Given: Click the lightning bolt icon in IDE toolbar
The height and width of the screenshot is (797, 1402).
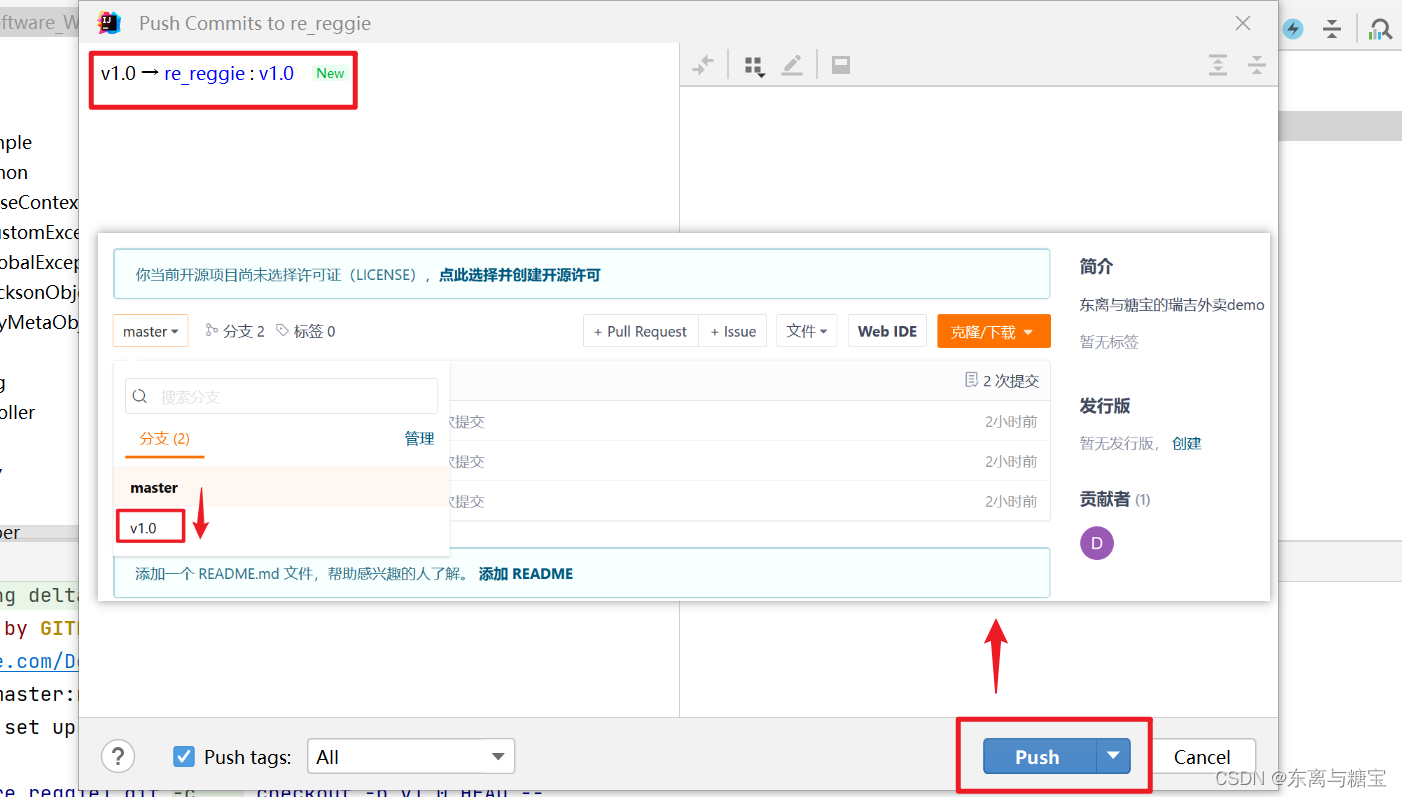Looking at the screenshot, I should (1293, 29).
